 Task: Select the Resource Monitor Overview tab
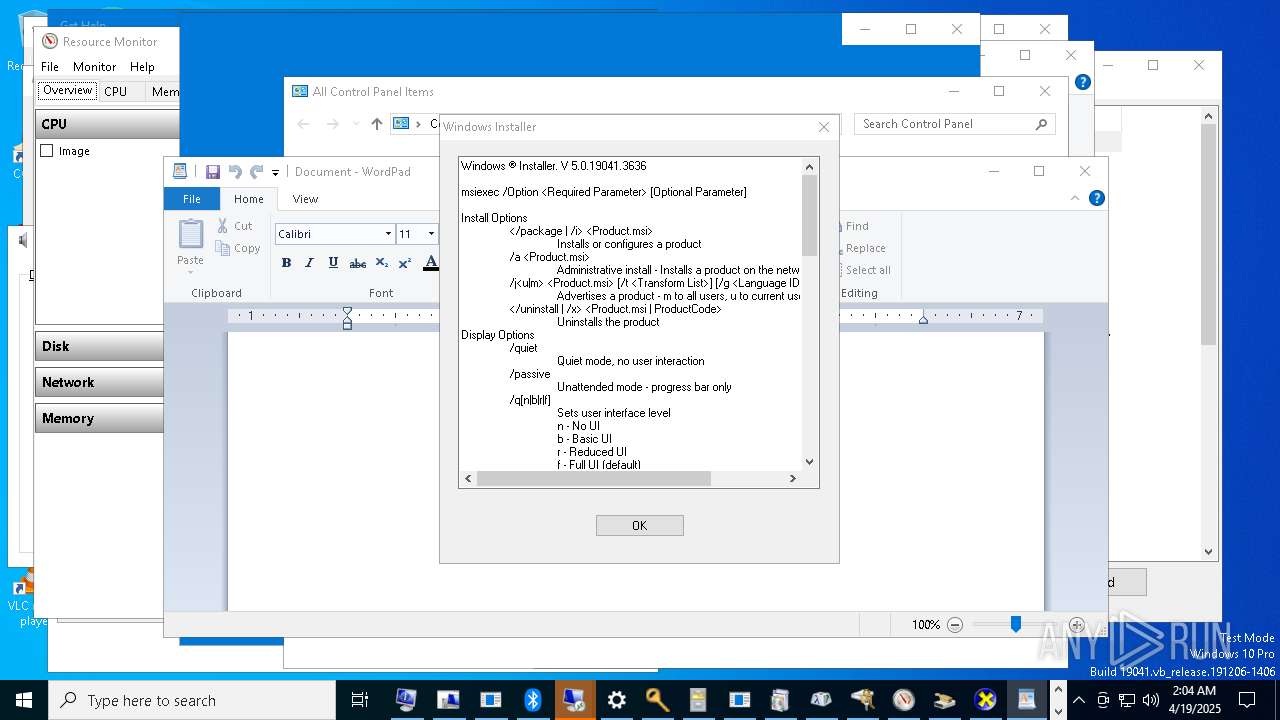67,91
